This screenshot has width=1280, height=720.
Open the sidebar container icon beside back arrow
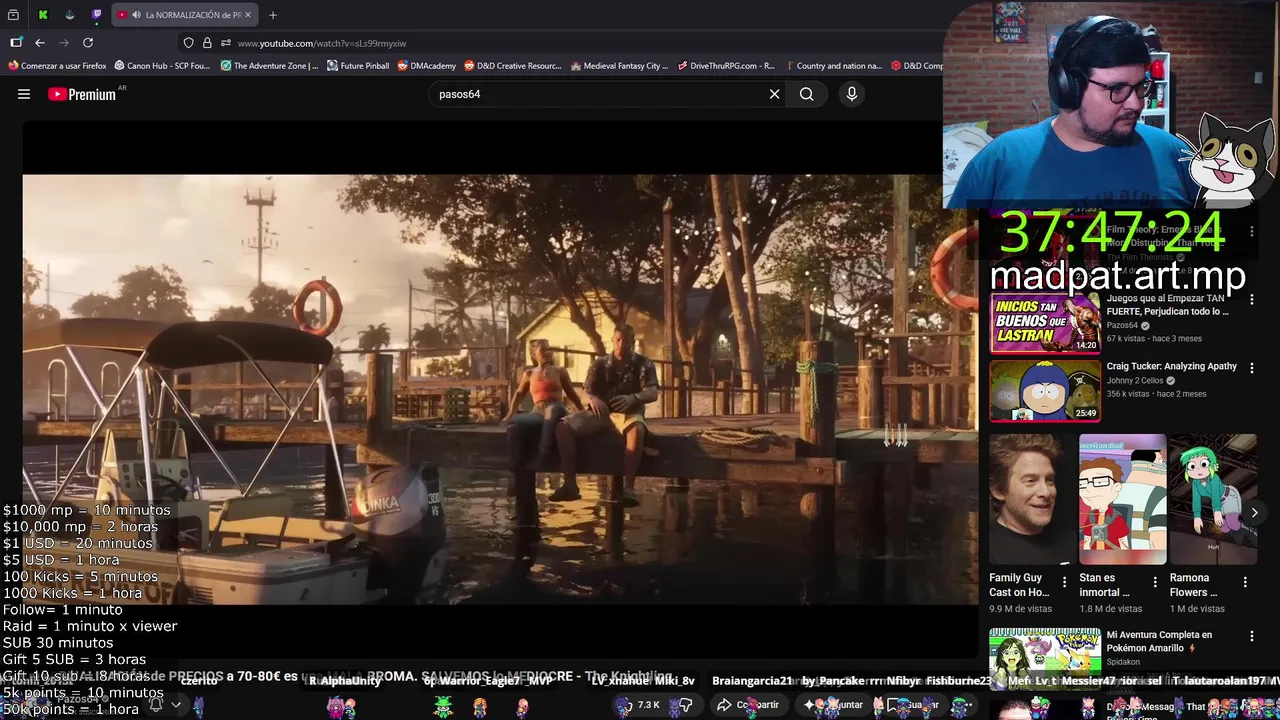pyautogui.click(x=16, y=43)
